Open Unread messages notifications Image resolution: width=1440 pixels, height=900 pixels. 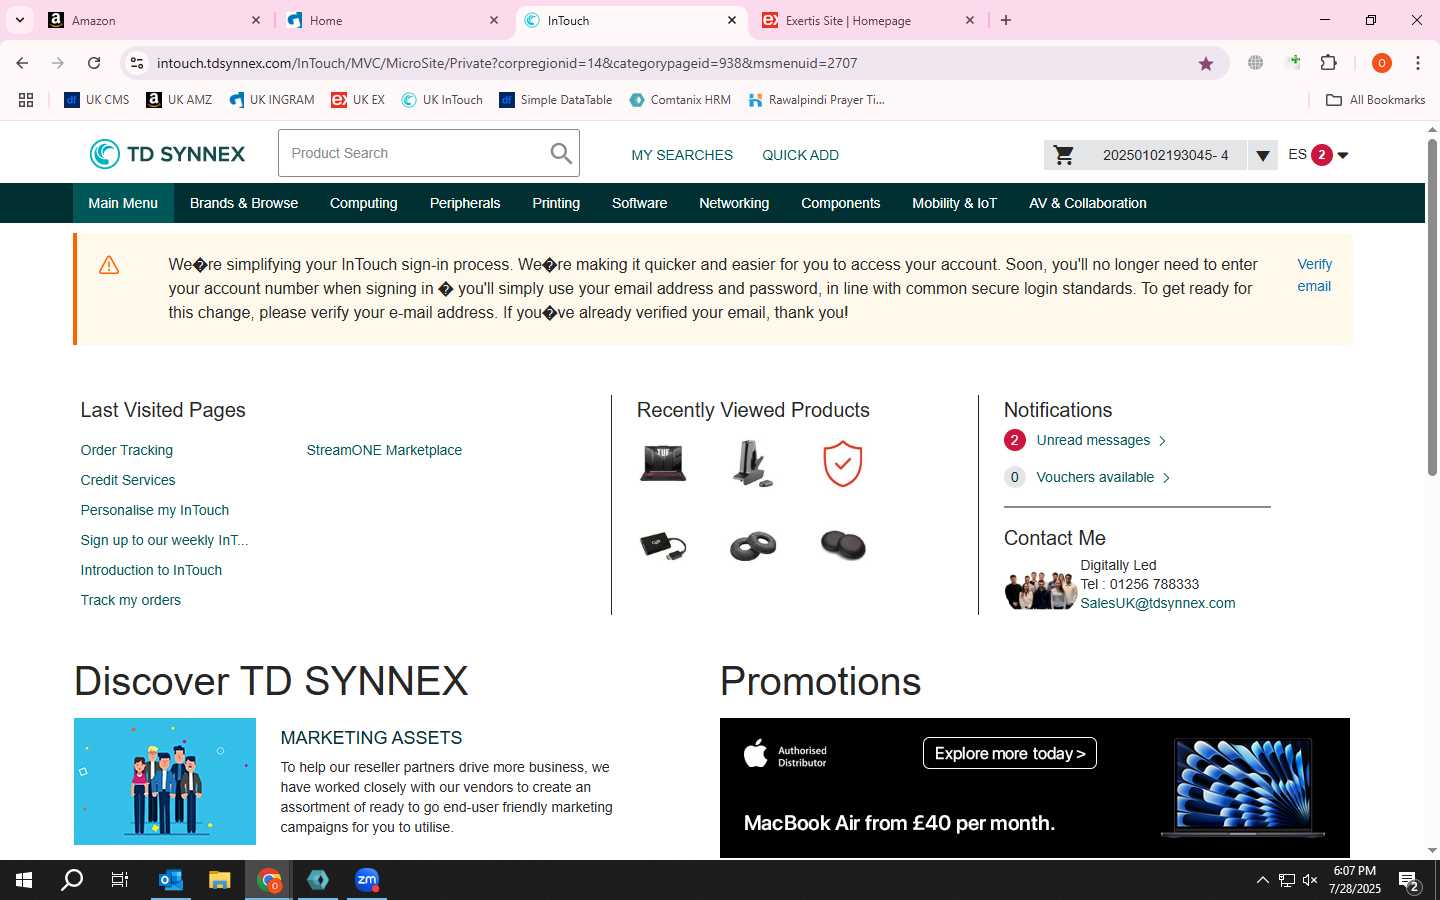(x=1093, y=440)
